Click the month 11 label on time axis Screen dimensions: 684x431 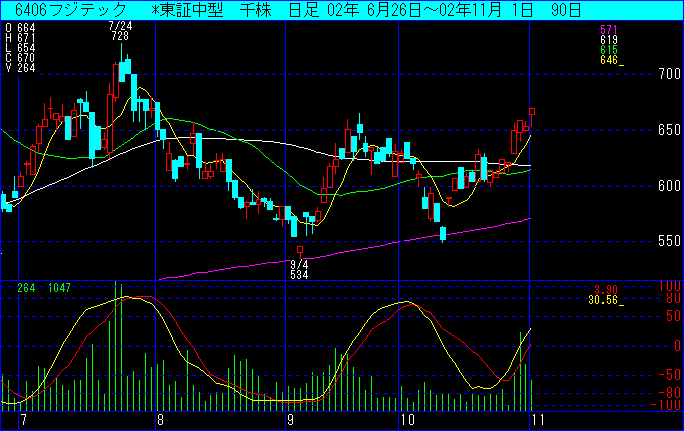[538, 421]
